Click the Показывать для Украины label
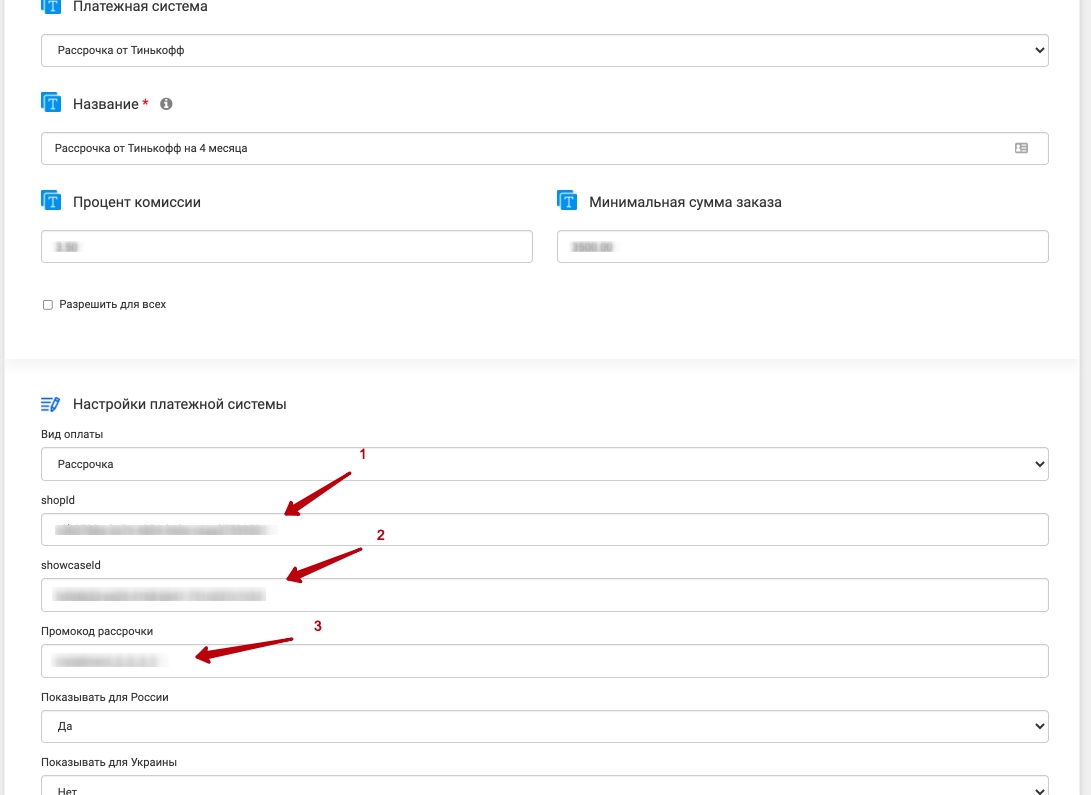 [109, 762]
